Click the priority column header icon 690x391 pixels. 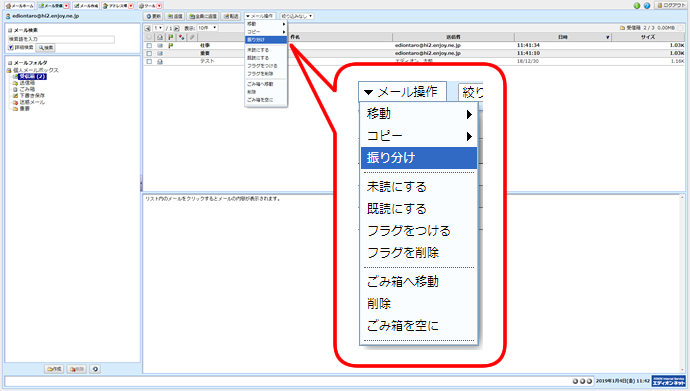pos(181,37)
